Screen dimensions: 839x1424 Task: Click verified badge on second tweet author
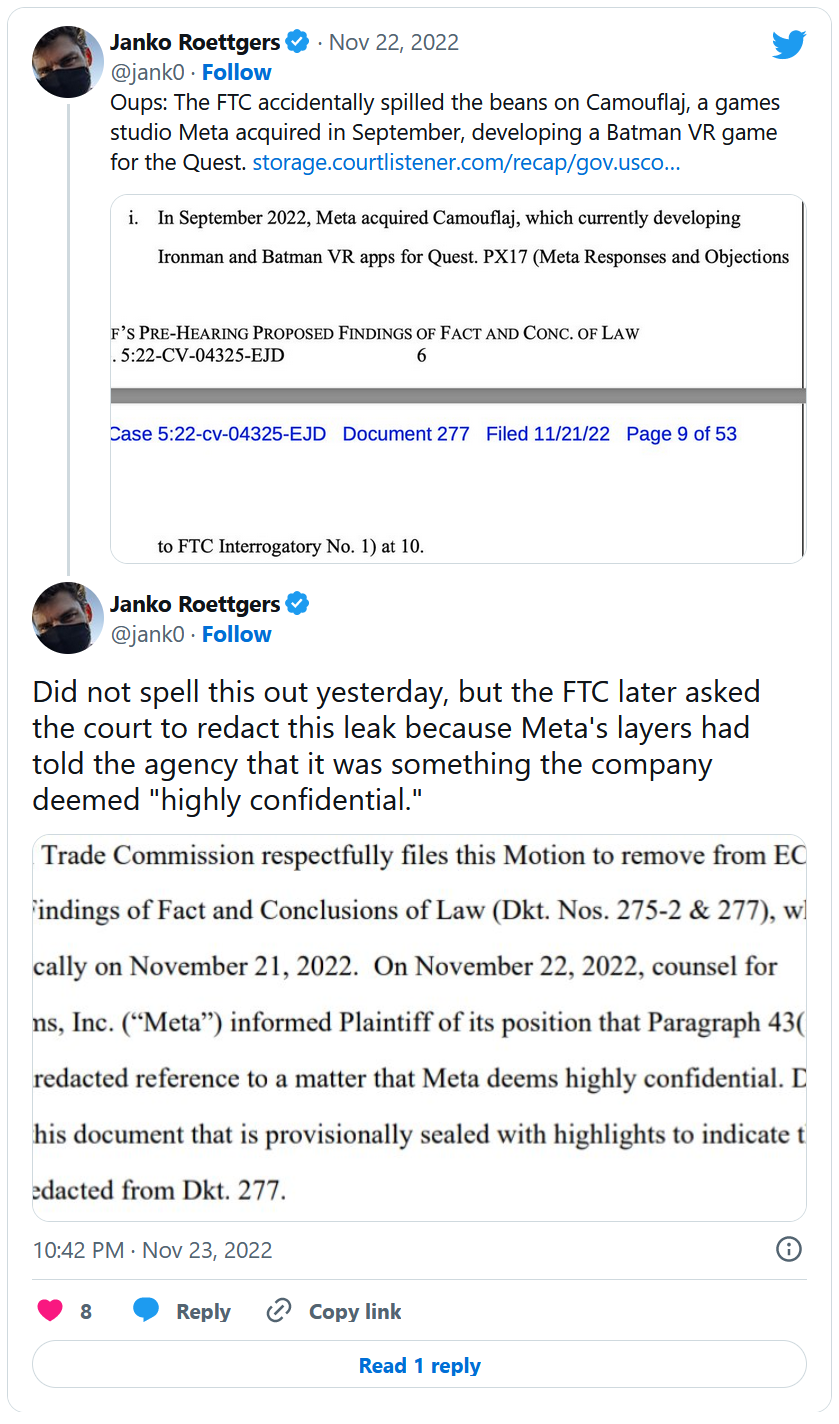tap(297, 604)
